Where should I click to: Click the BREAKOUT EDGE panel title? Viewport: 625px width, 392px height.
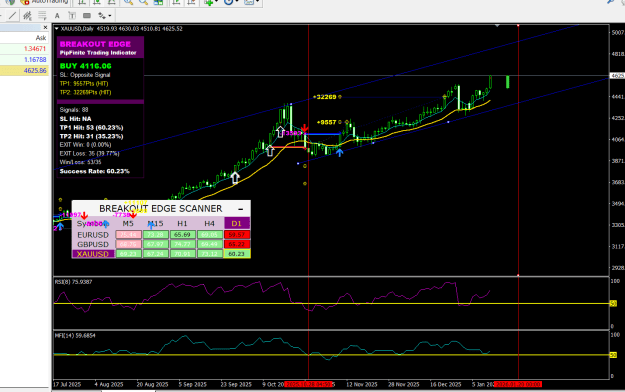[95, 44]
